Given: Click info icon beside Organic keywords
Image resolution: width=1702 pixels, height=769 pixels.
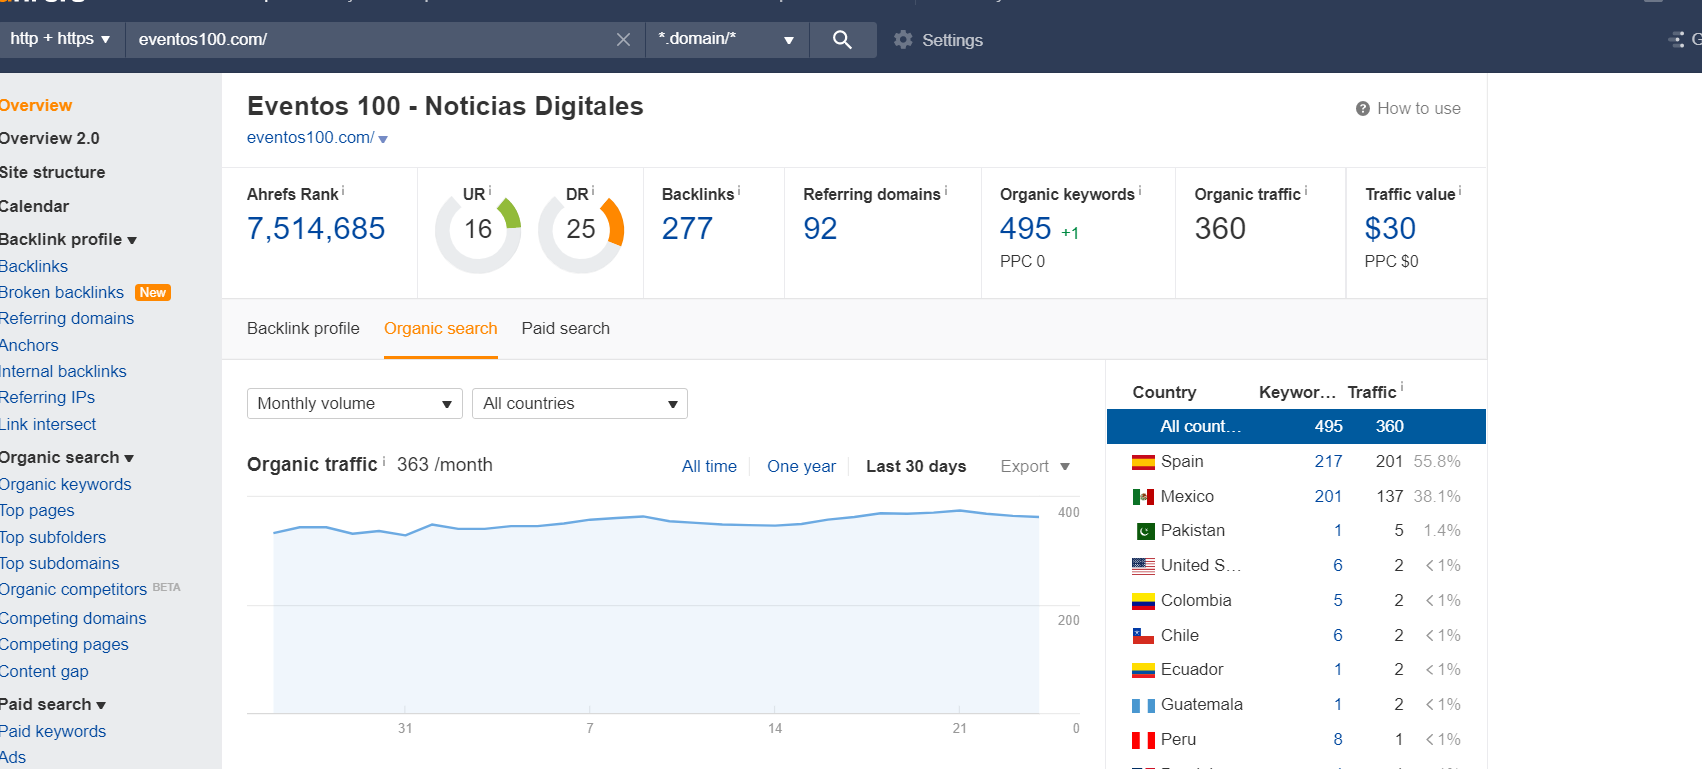Looking at the screenshot, I should click(1140, 190).
